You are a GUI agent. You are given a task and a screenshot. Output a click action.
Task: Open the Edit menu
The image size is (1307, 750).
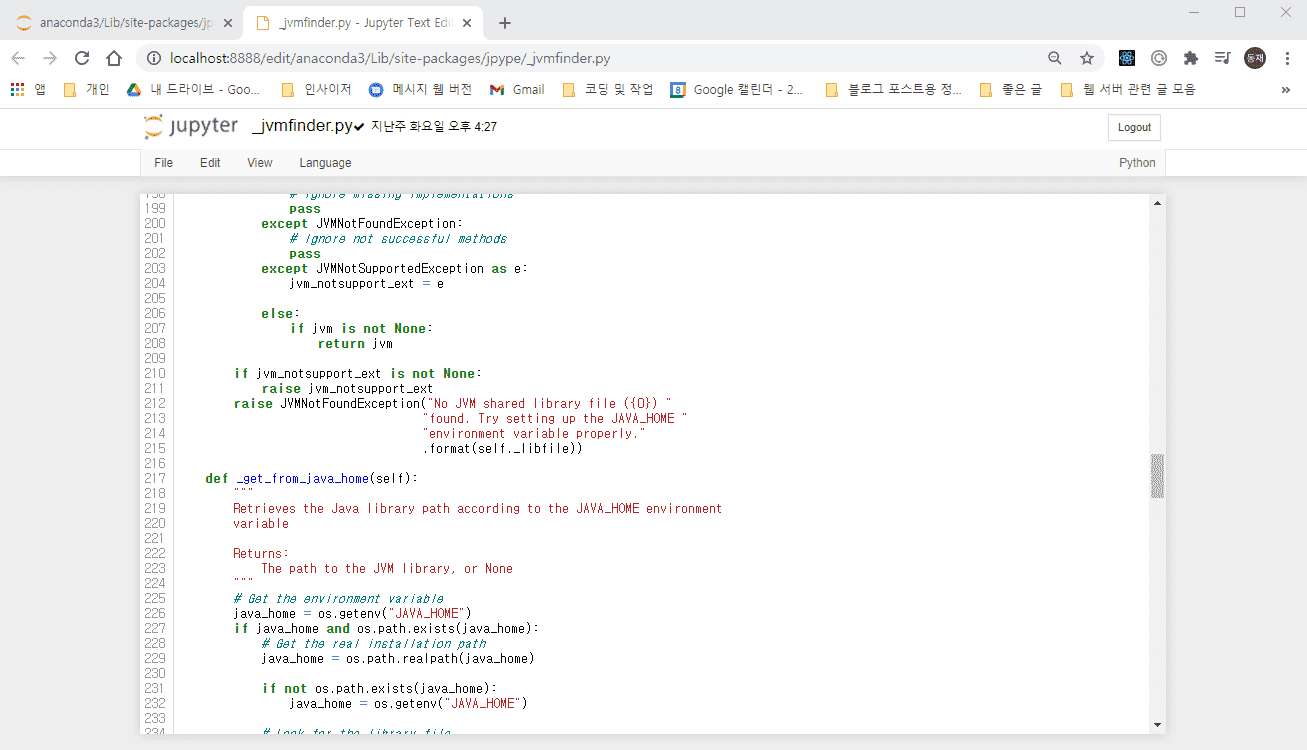click(210, 163)
